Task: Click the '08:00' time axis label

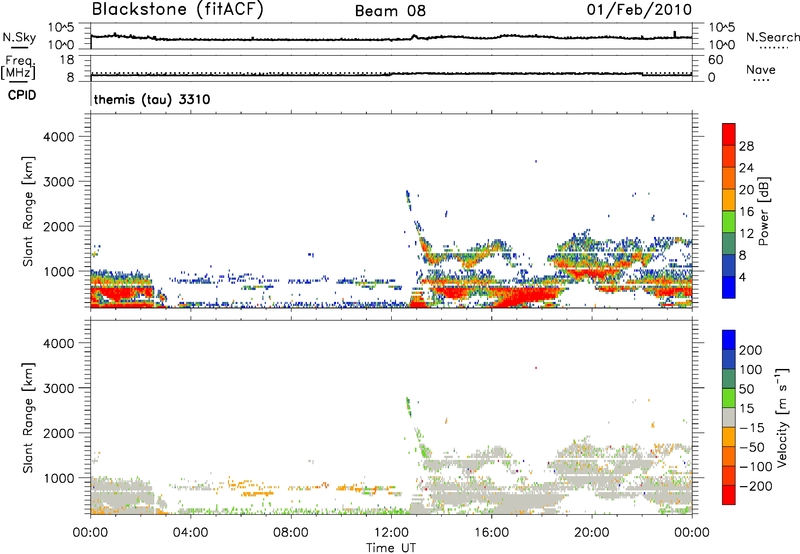Action: (290, 533)
